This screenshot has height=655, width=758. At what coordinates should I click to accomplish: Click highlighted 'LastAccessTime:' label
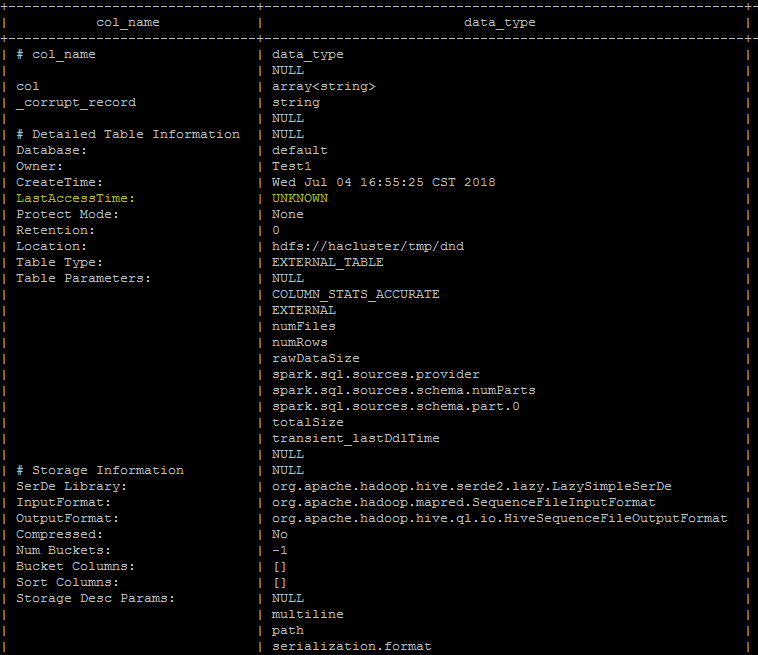tap(75, 198)
